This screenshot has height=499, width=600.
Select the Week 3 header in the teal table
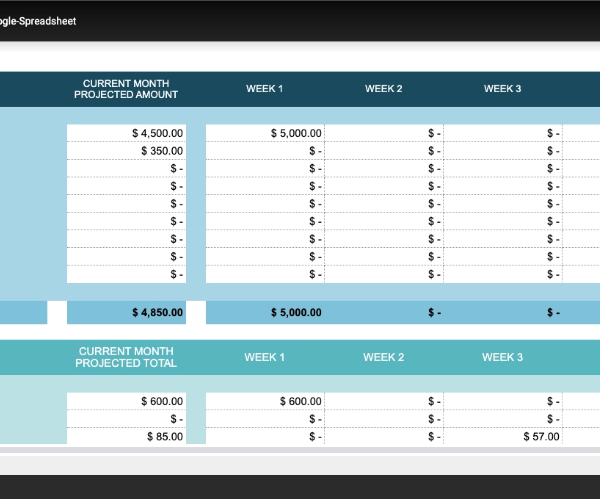tap(502, 357)
